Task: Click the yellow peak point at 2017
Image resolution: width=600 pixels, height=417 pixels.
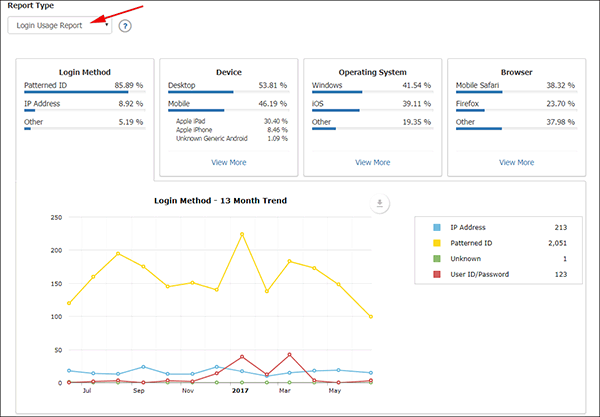Action: [x=242, y=234]
